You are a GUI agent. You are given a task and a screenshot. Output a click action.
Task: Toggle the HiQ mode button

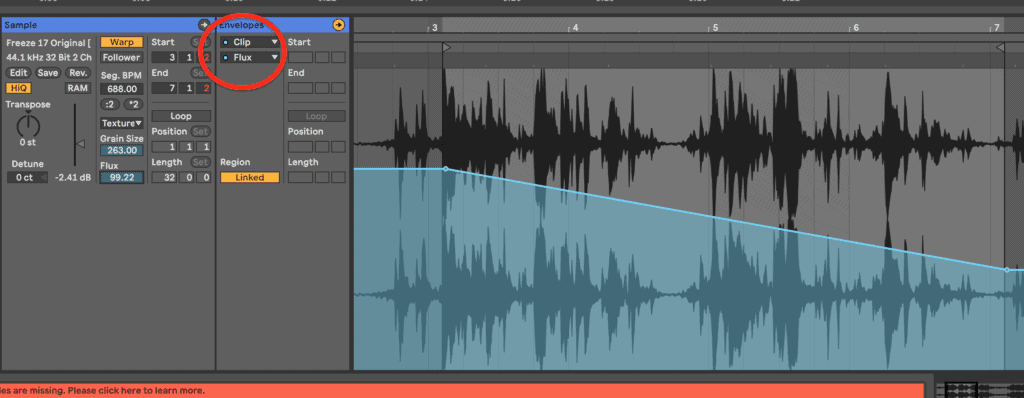tap(18, 88)
